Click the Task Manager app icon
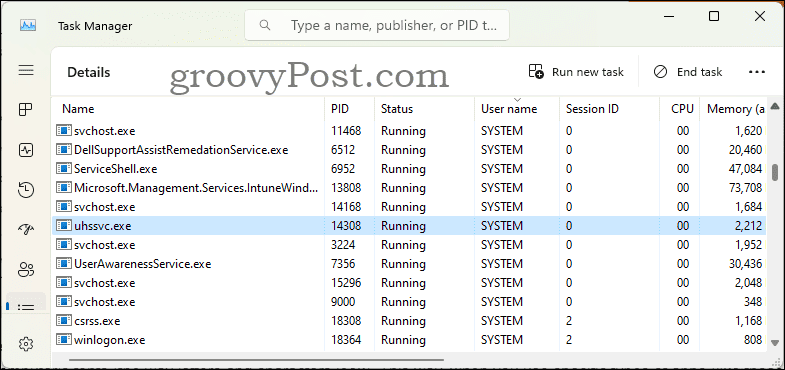 tap(28, 25)
